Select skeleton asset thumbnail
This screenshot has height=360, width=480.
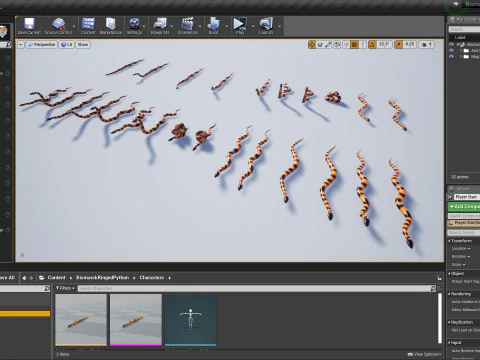coord(191,320)
